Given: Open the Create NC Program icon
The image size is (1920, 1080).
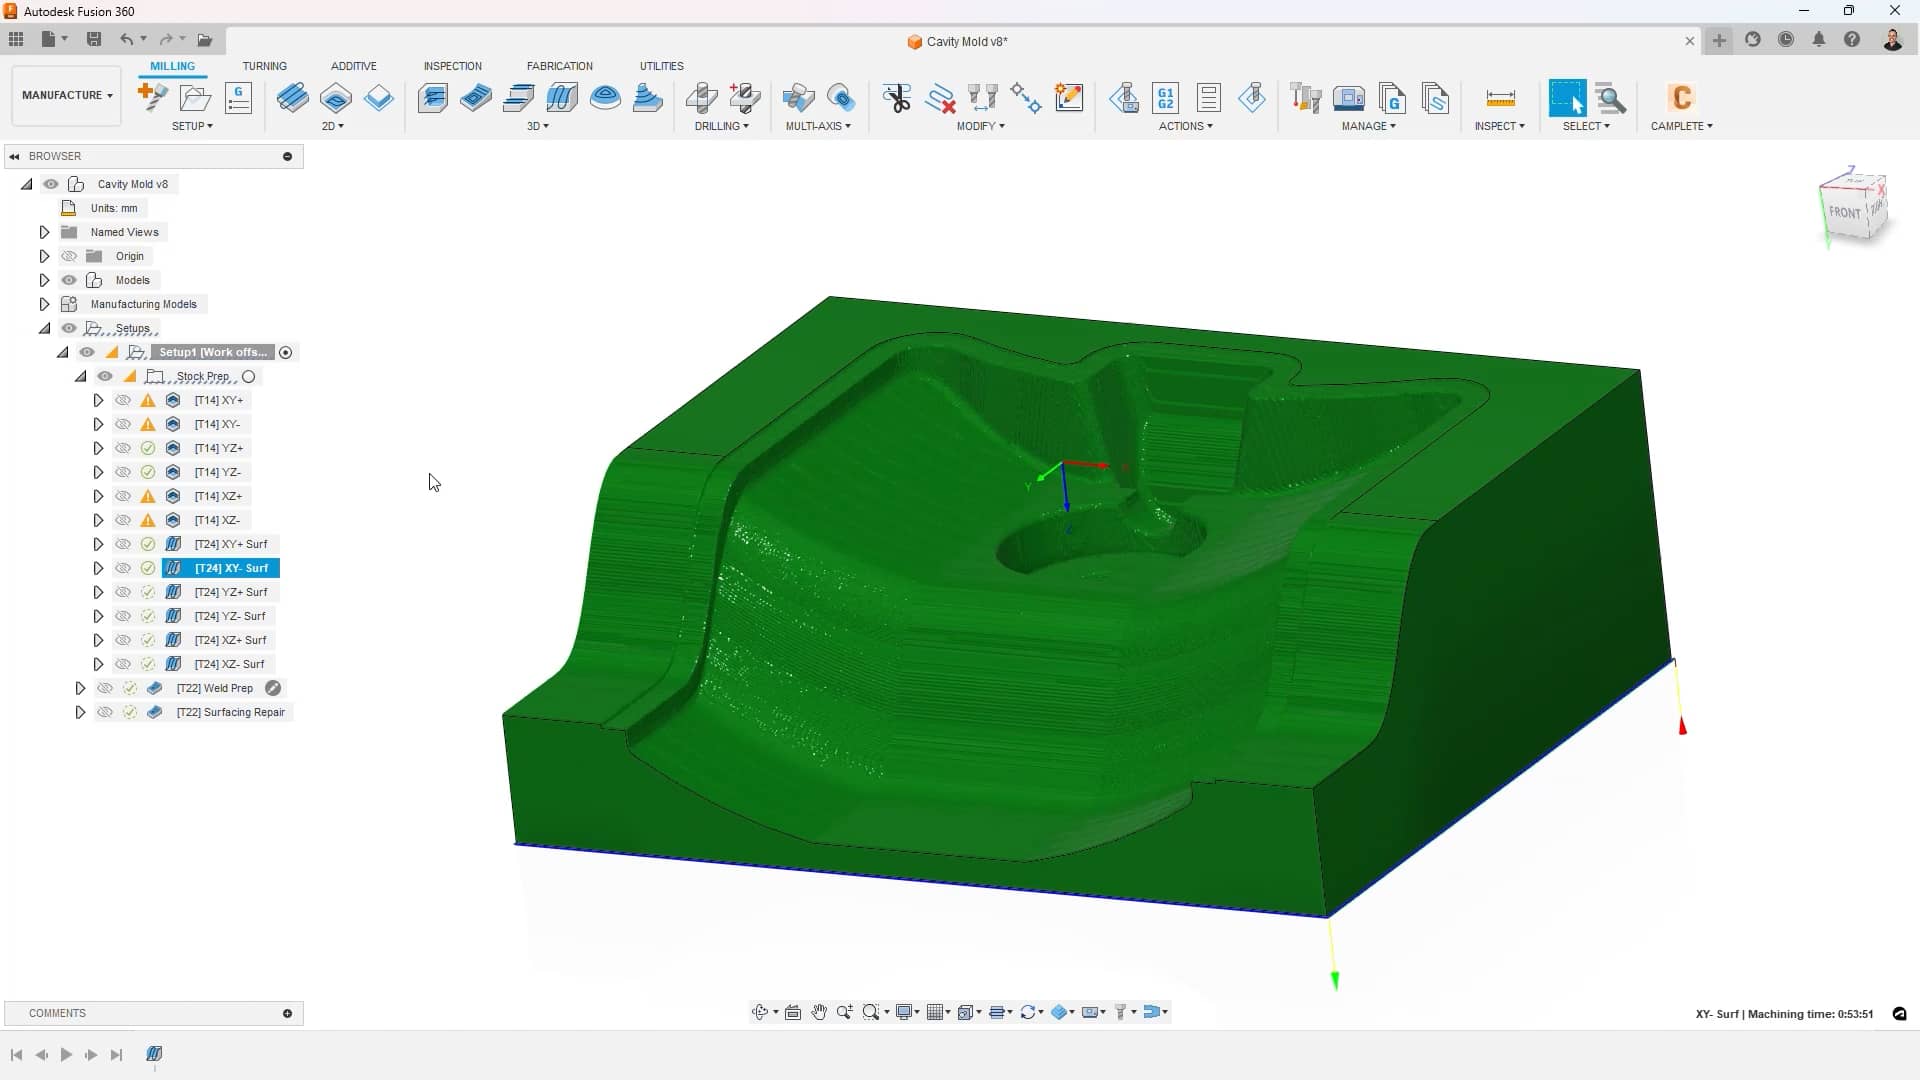Looking at the screenshot, I should point(1393,99).
